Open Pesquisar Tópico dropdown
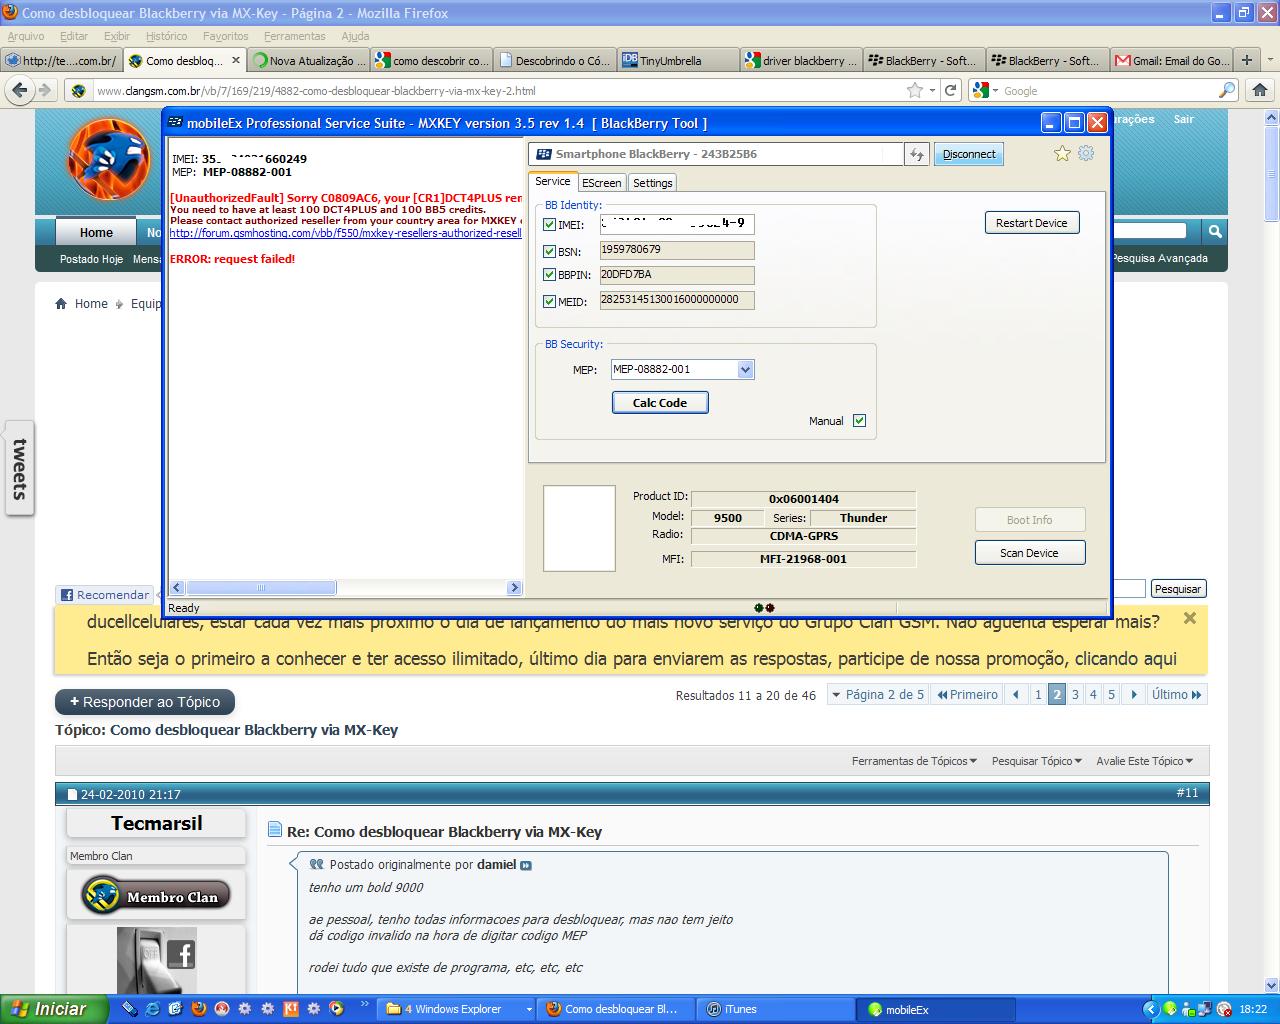This screenshot has height=1024, width=1280. click(x=1036, y=761)
